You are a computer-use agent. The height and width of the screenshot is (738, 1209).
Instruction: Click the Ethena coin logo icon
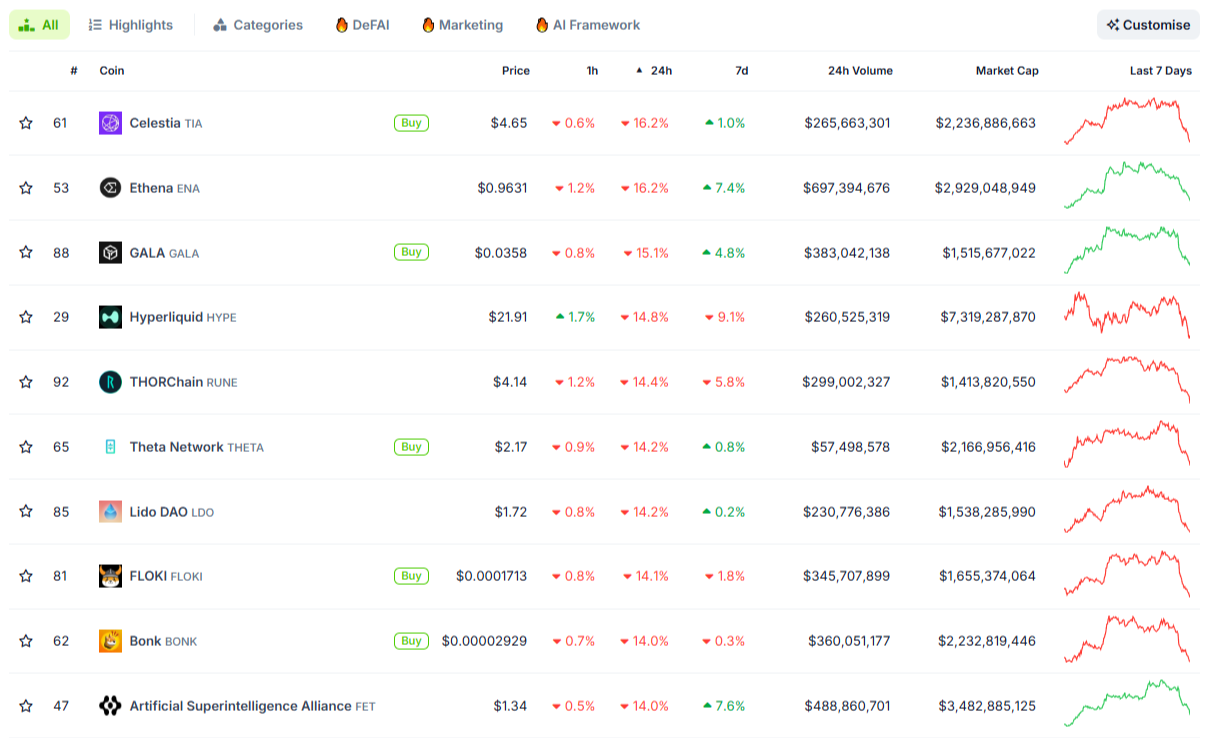110,188
